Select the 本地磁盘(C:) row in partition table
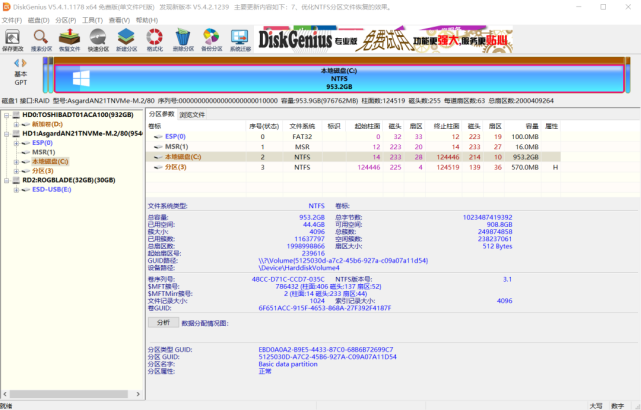The height and width of the screenshot is (410, 641). click(353, 157)
